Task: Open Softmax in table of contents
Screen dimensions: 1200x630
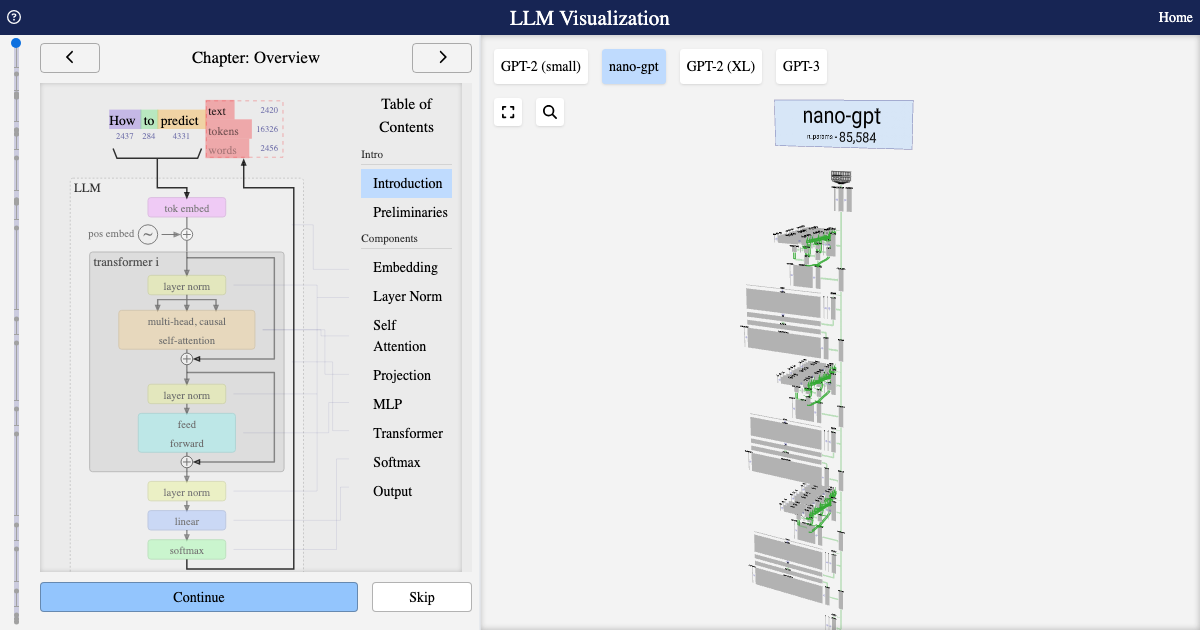Action: pos(397,462)
